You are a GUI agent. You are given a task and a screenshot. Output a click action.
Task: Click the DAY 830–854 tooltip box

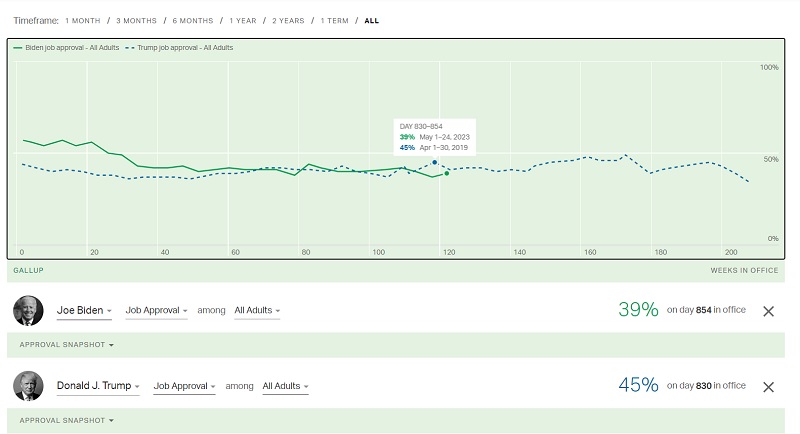(x=435, y=137)
